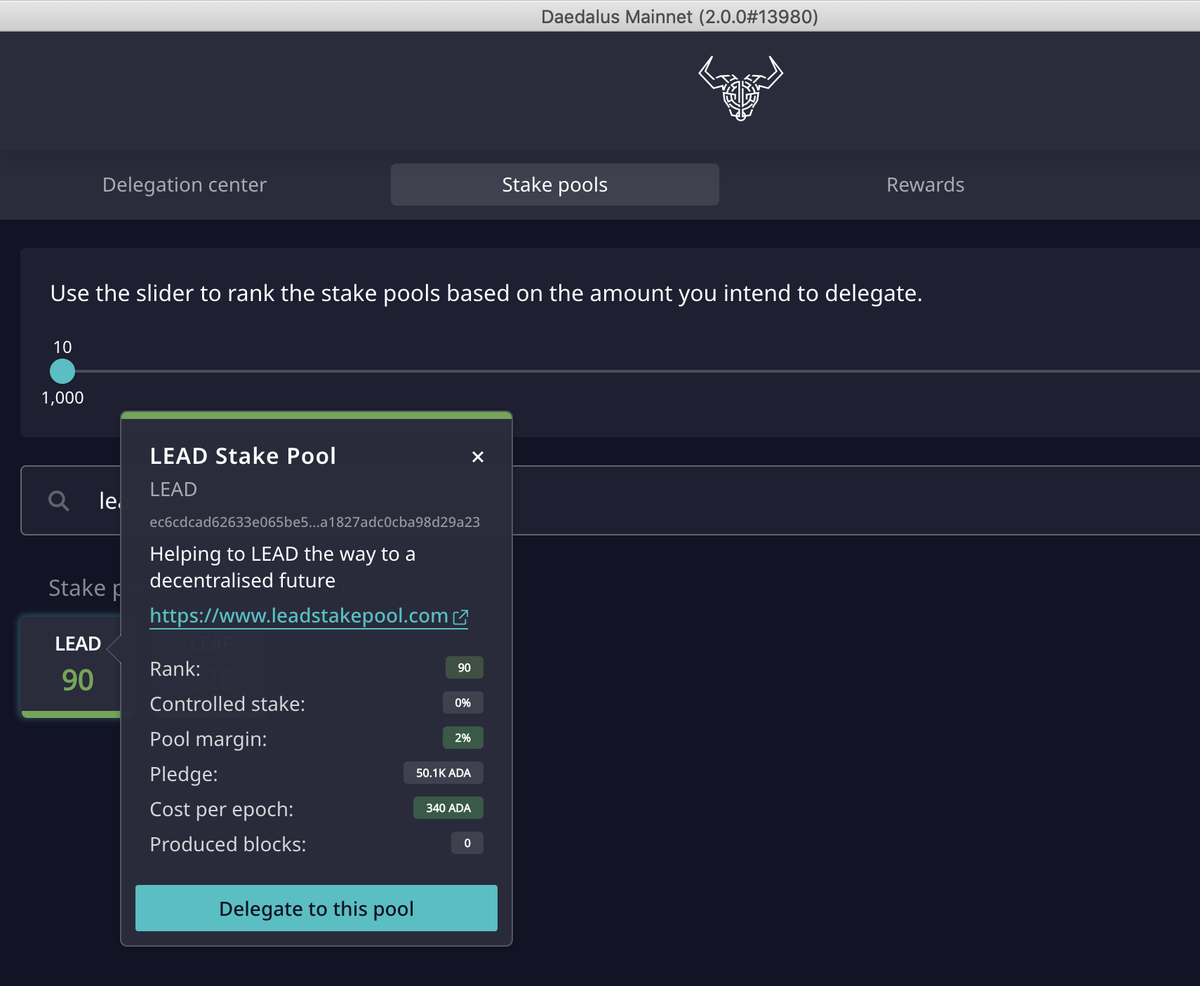
Task: Click the LEAD ticker under the title
Action: pyautogui.click(x=173, y=490)
